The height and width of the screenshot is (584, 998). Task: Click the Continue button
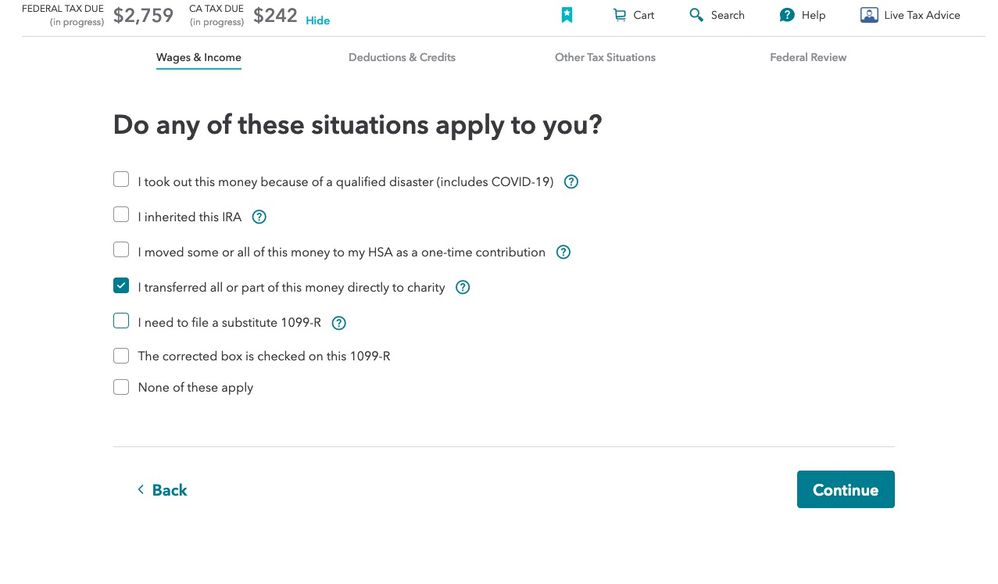coord(845,489)
